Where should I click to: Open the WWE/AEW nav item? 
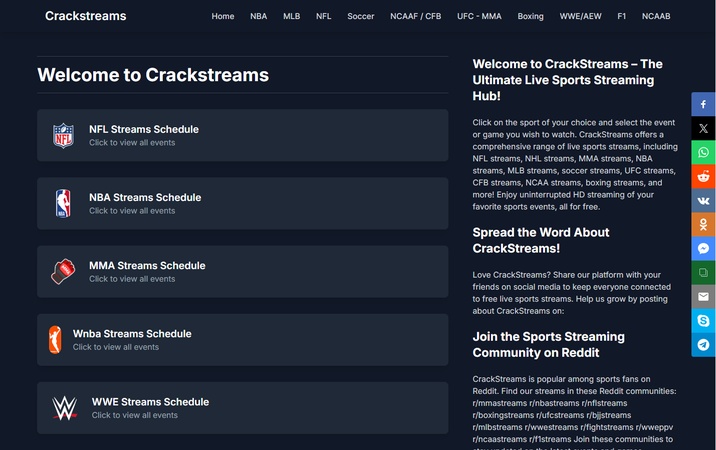pyautogui.click(x=580, y=16)
